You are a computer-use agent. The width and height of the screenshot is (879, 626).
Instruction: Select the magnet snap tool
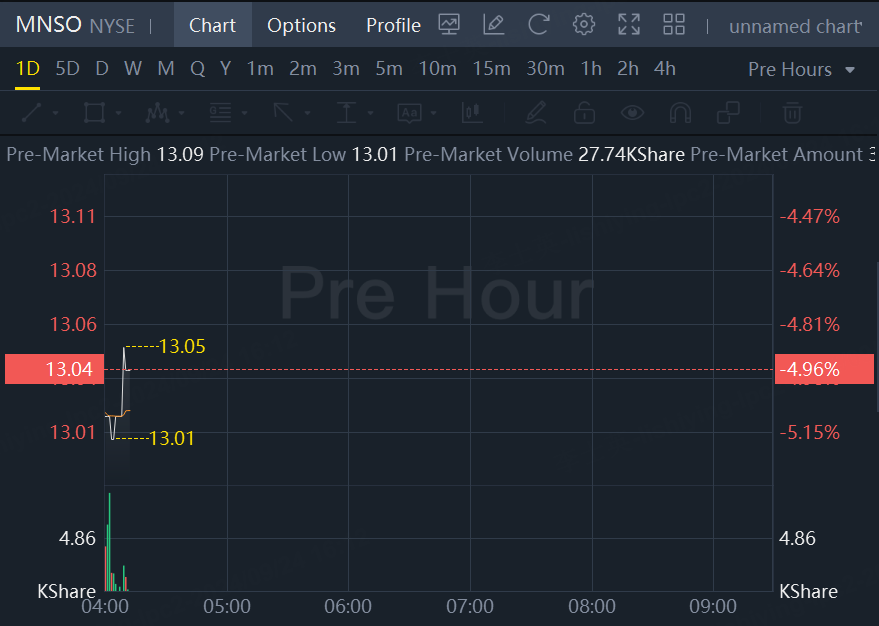(680, 113)
